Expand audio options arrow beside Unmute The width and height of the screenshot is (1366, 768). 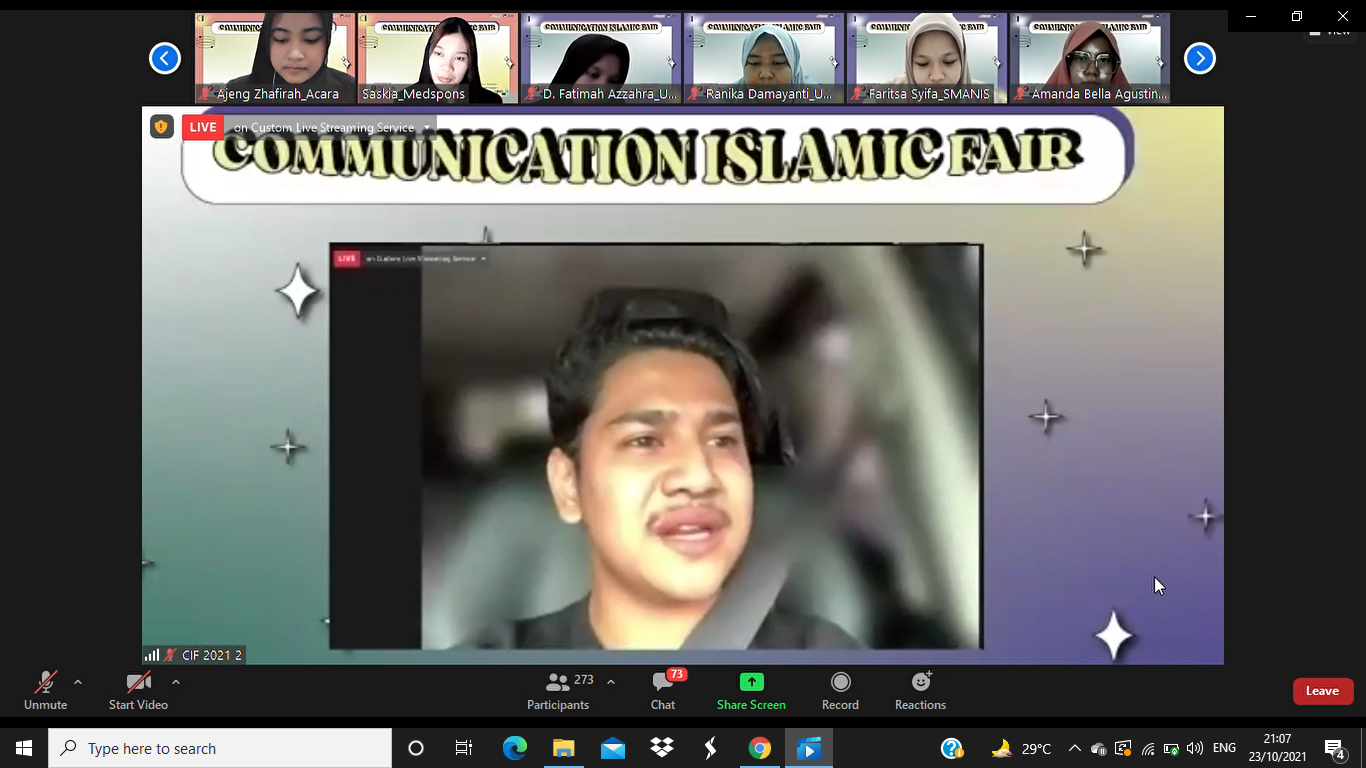pyautogui.click(x=78, y=682)
